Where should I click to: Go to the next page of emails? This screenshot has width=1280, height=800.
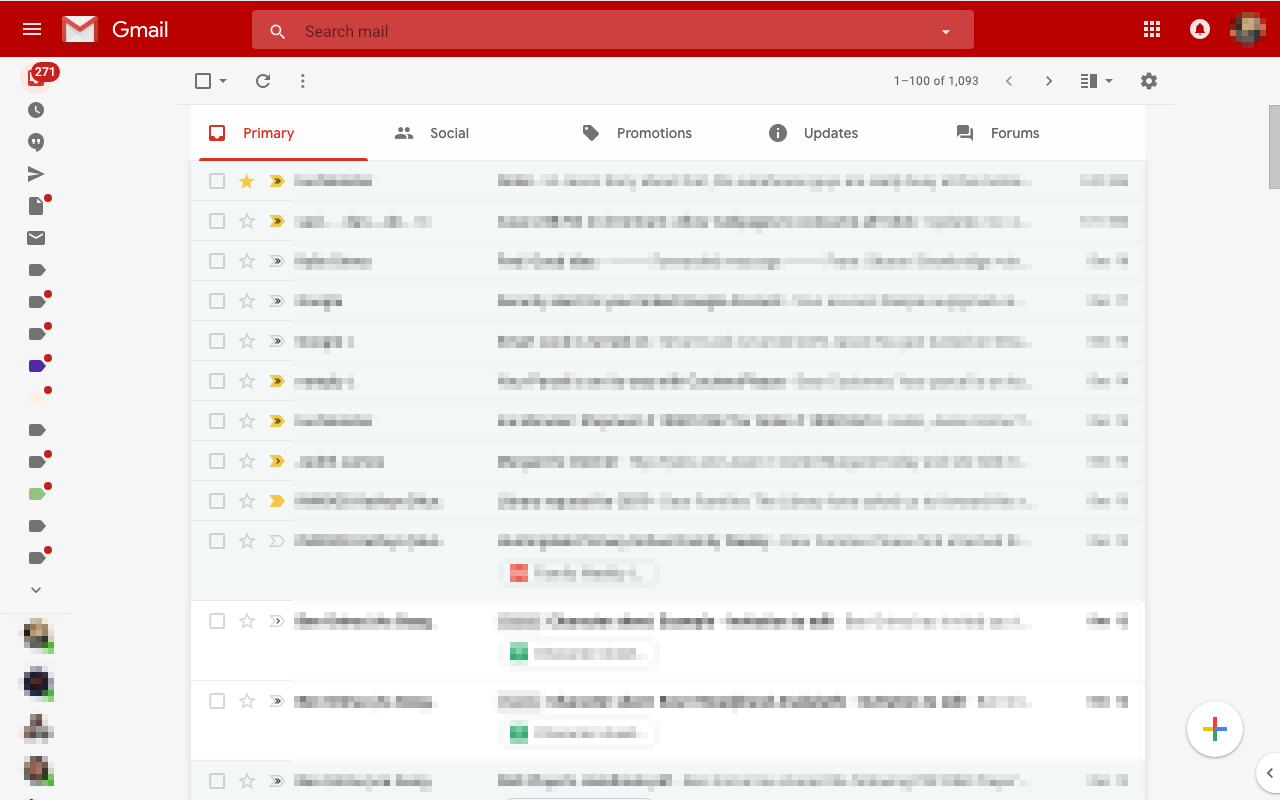coord(1048,80)
